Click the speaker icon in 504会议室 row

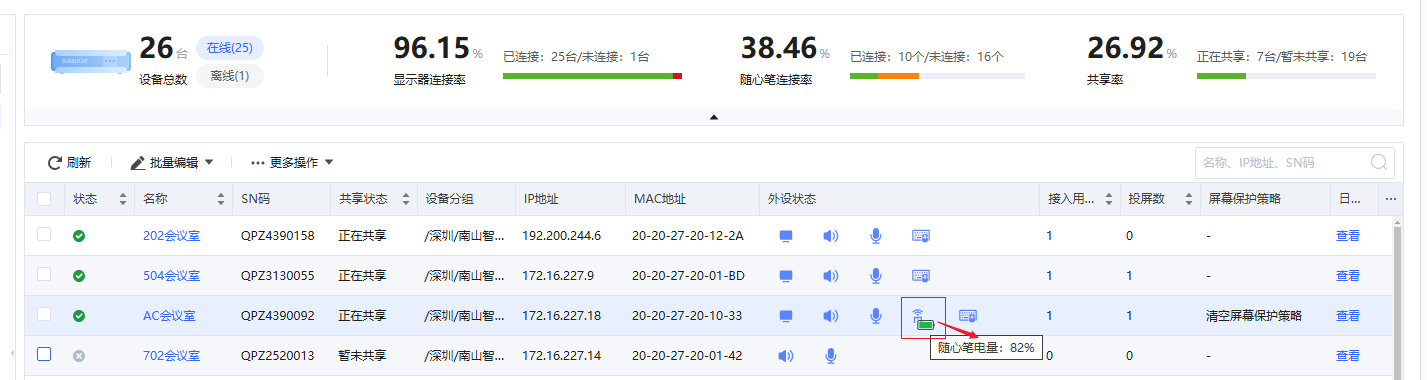click(x=830, y=276)
